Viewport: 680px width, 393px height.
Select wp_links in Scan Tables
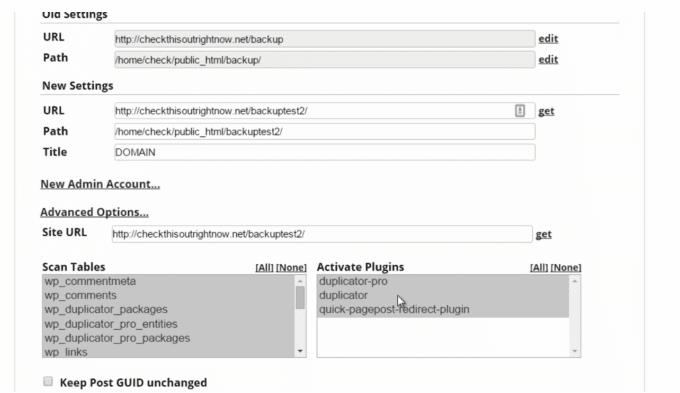pos(169,352)
